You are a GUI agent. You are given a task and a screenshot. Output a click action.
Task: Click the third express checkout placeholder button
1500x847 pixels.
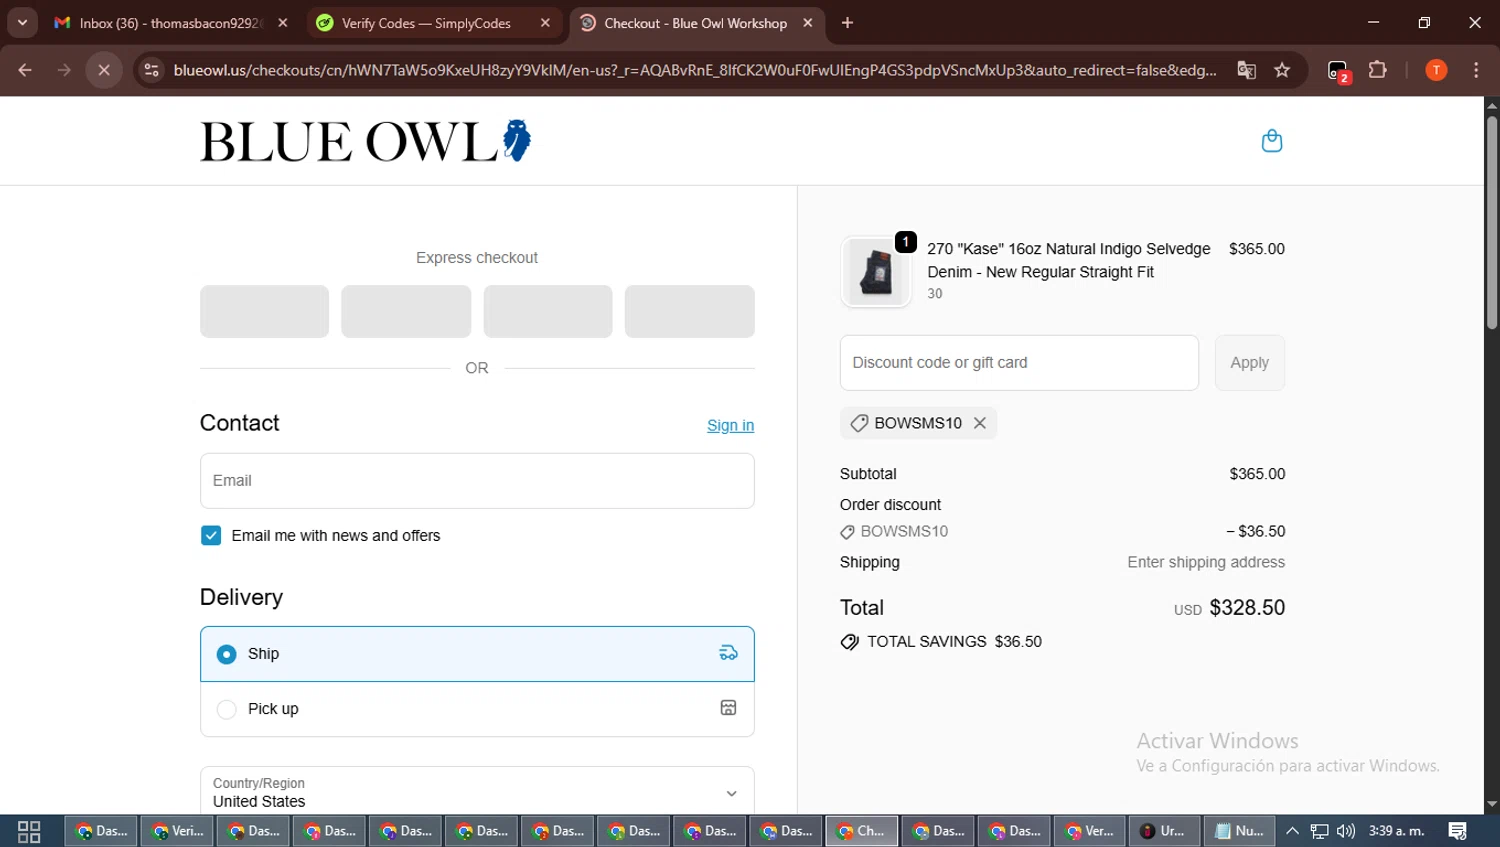[548, 311]
